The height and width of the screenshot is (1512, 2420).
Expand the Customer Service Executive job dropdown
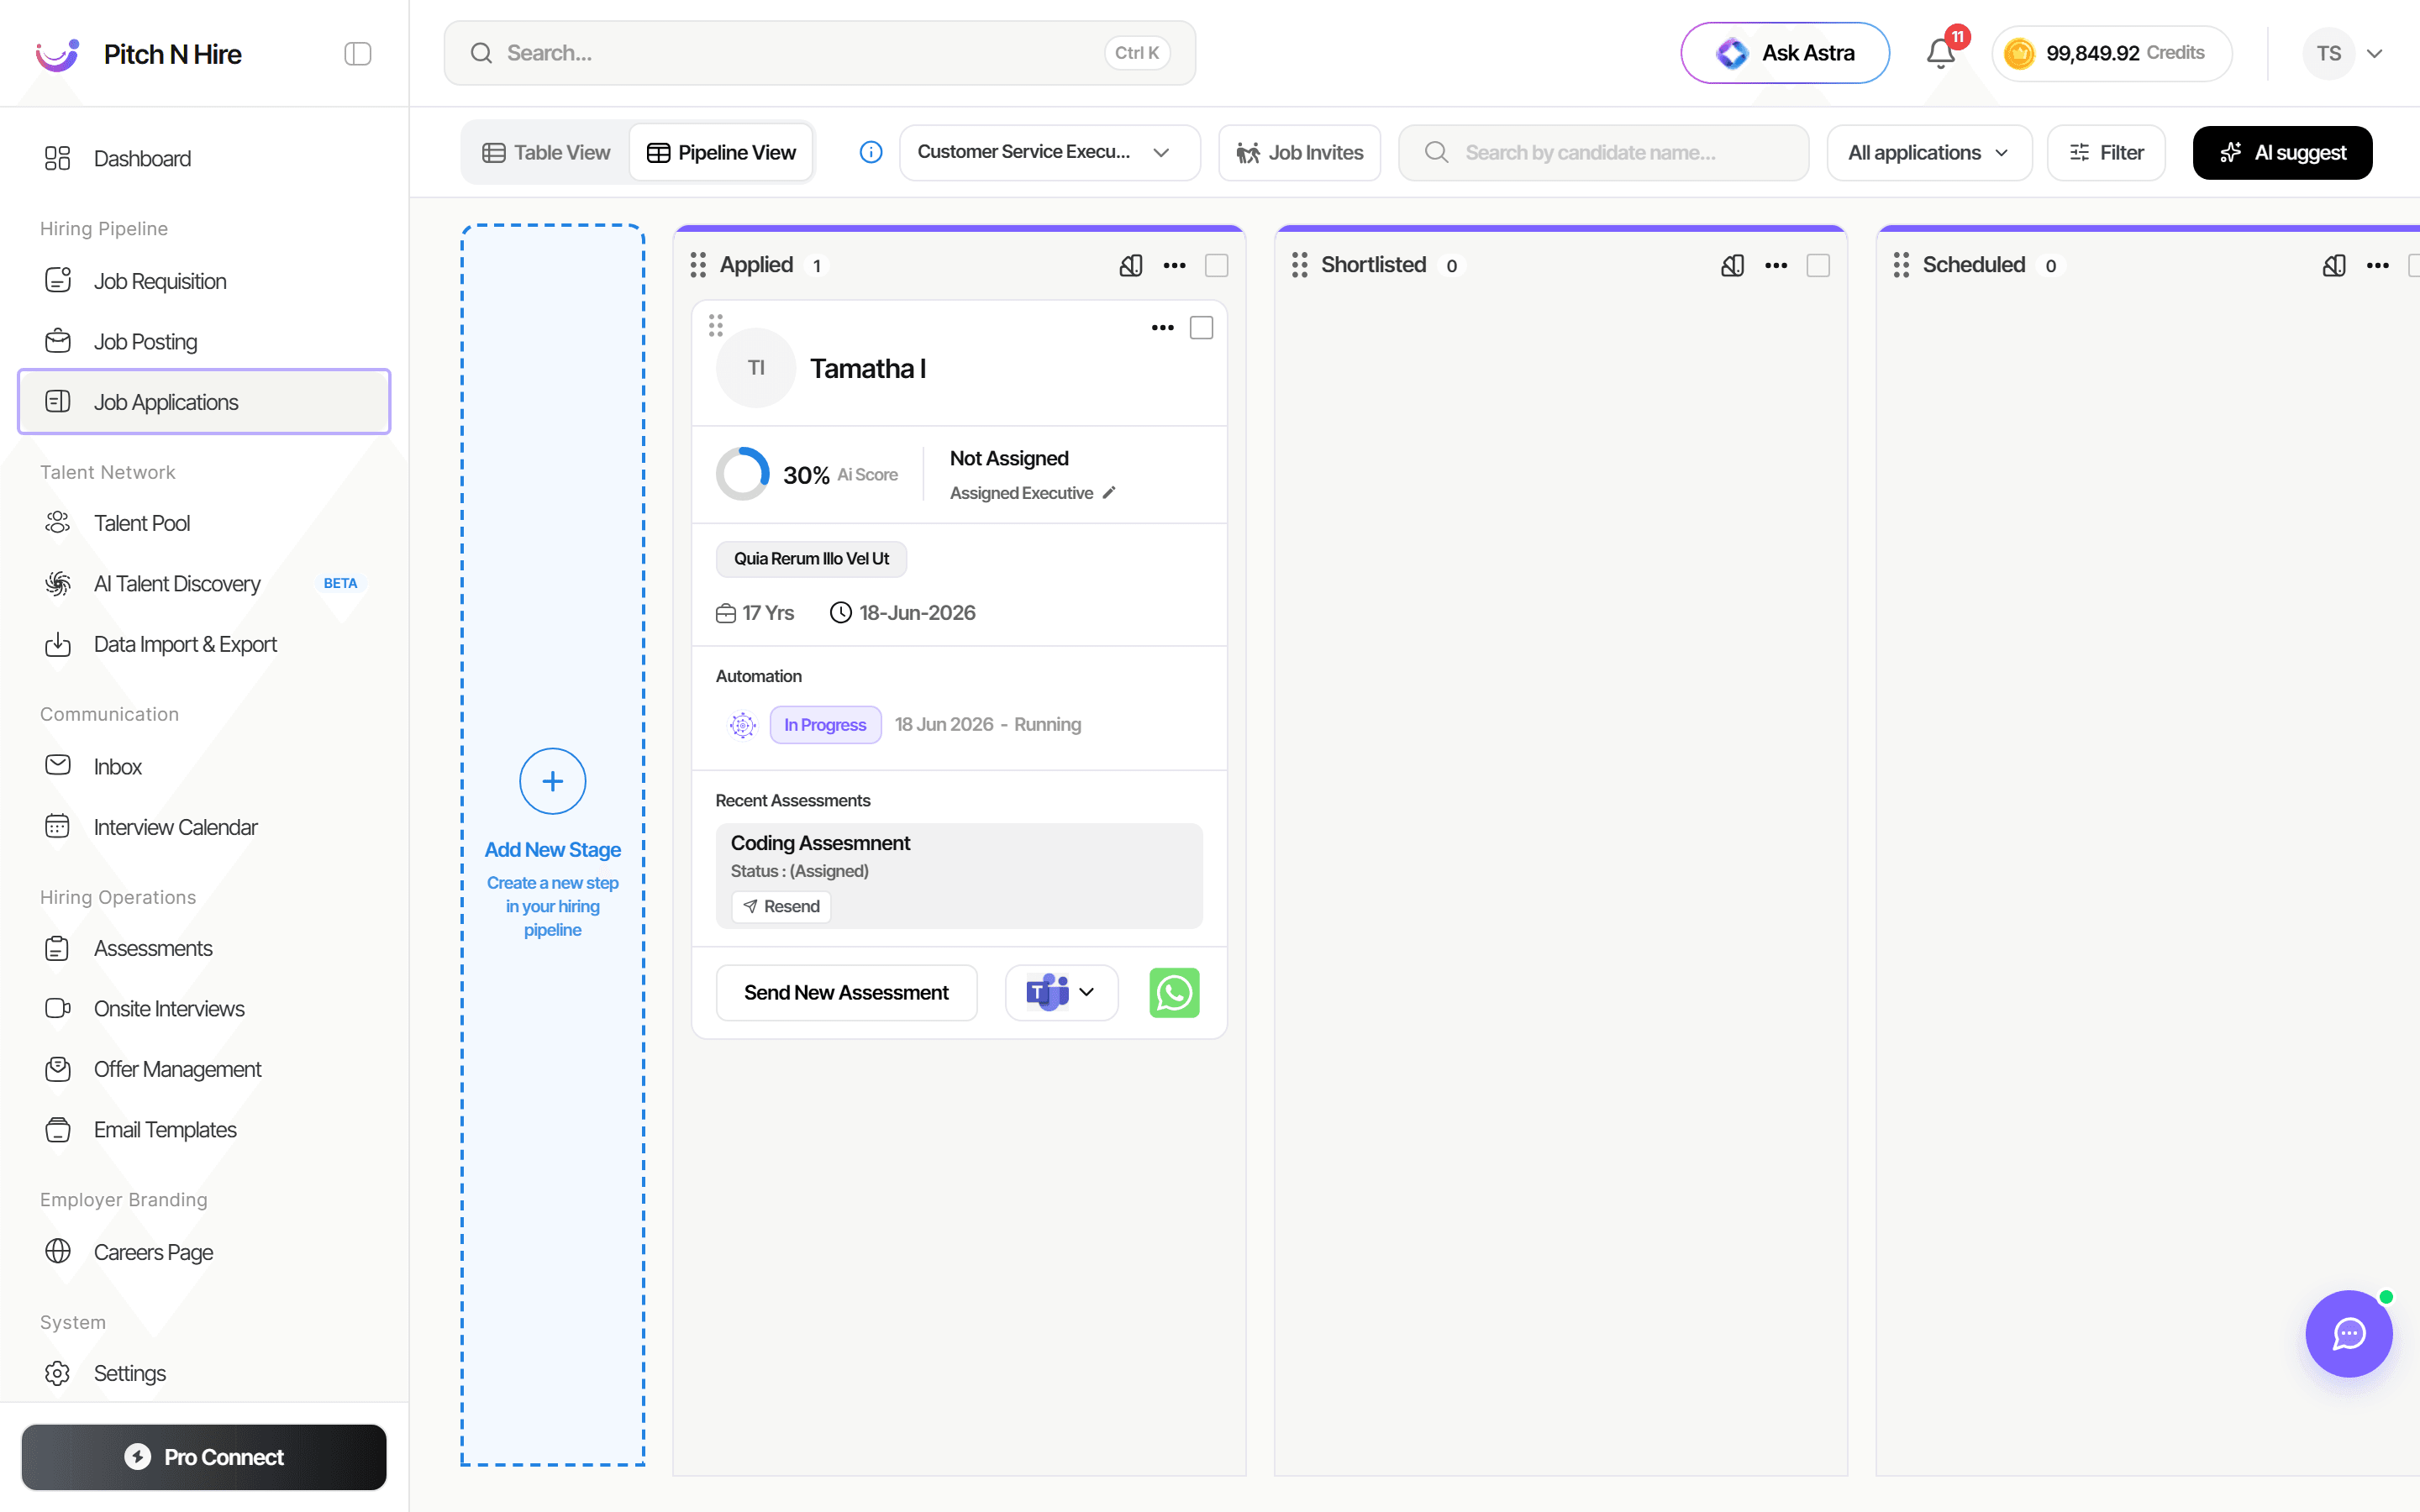(1049, 152)
